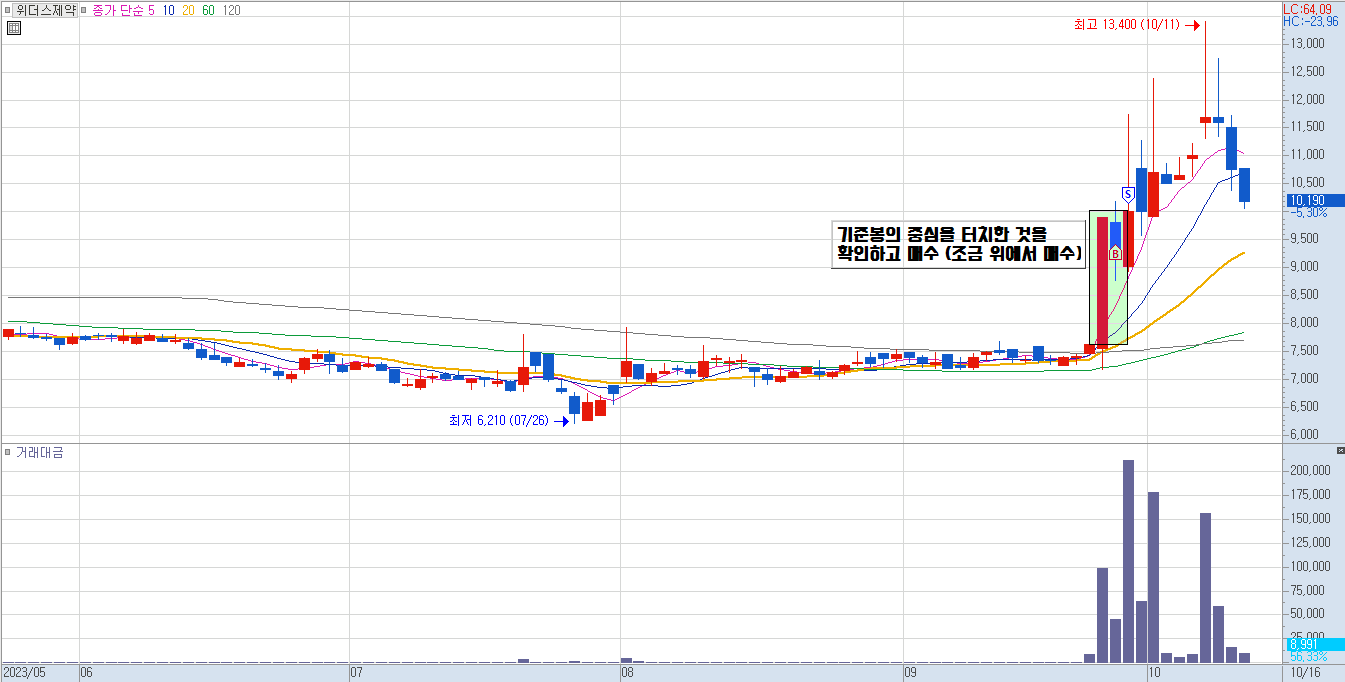Click the 12,000 price axis label

pos(1309,99)
